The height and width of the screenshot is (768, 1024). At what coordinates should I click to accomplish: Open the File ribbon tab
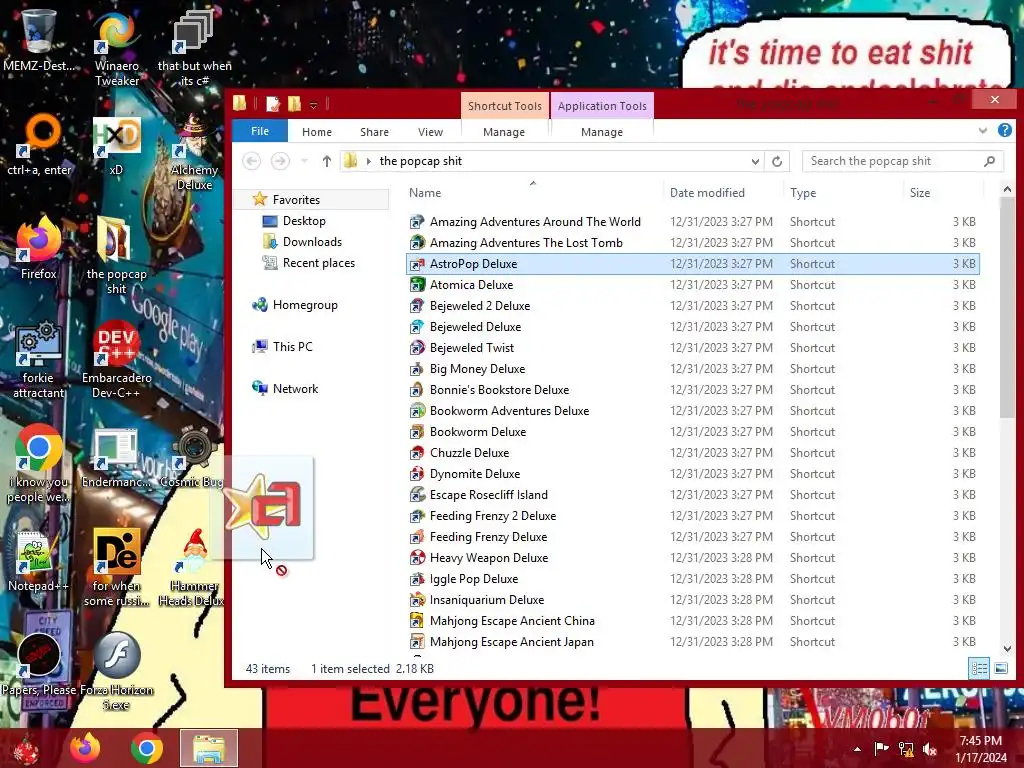point(260,131)
